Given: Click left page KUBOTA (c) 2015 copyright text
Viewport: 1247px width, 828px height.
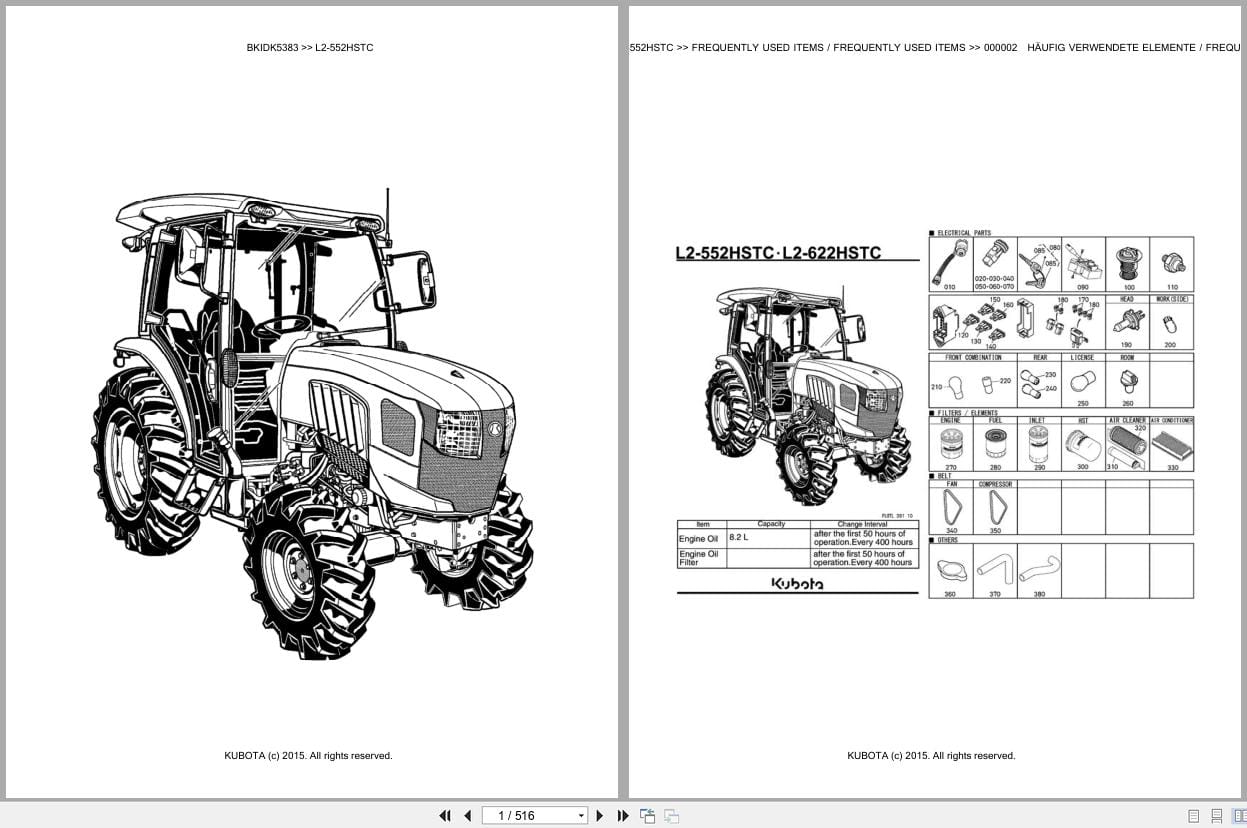Looking at the screenshot, I should tap(308, 756).
